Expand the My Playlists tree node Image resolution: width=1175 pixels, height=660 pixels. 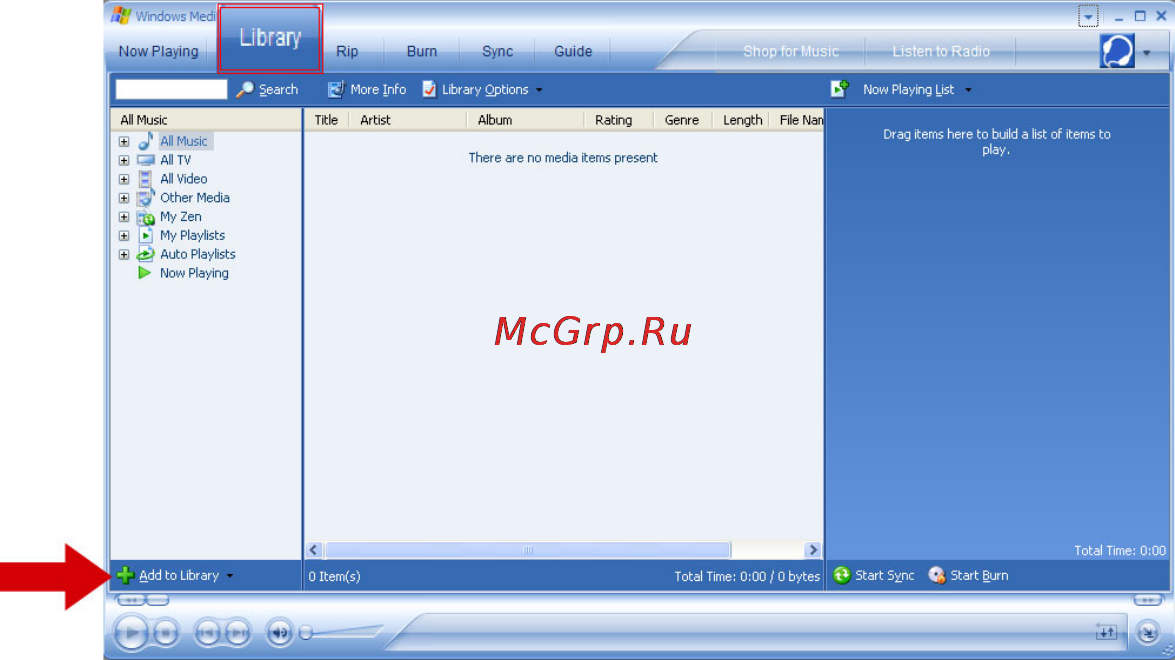124,235
